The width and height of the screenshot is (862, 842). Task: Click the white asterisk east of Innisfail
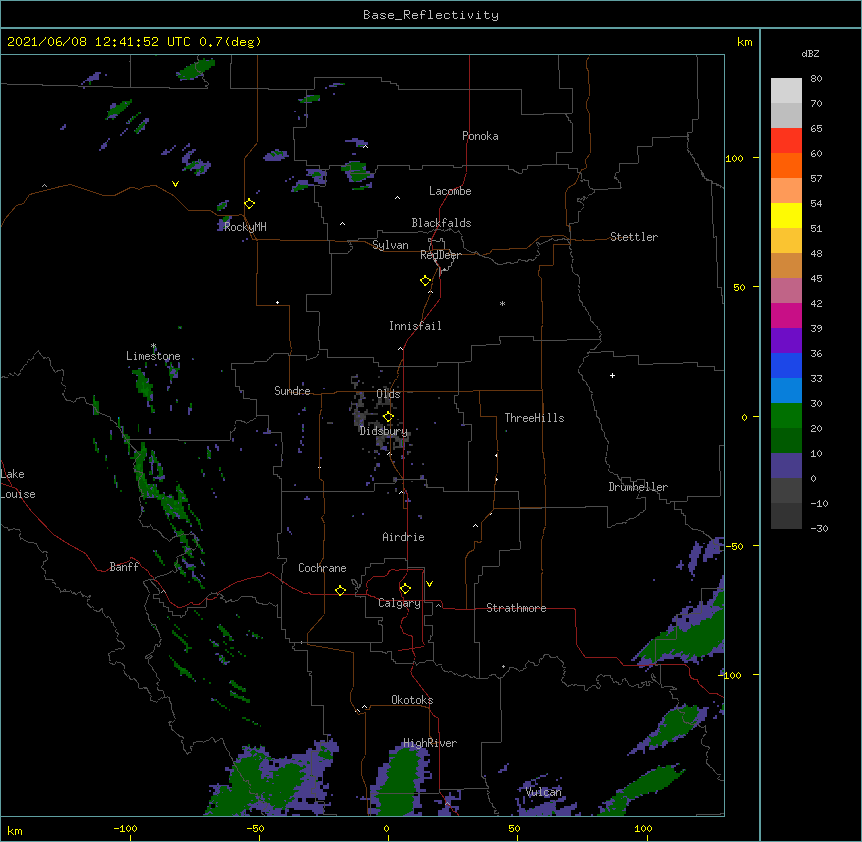pos(502,303)
